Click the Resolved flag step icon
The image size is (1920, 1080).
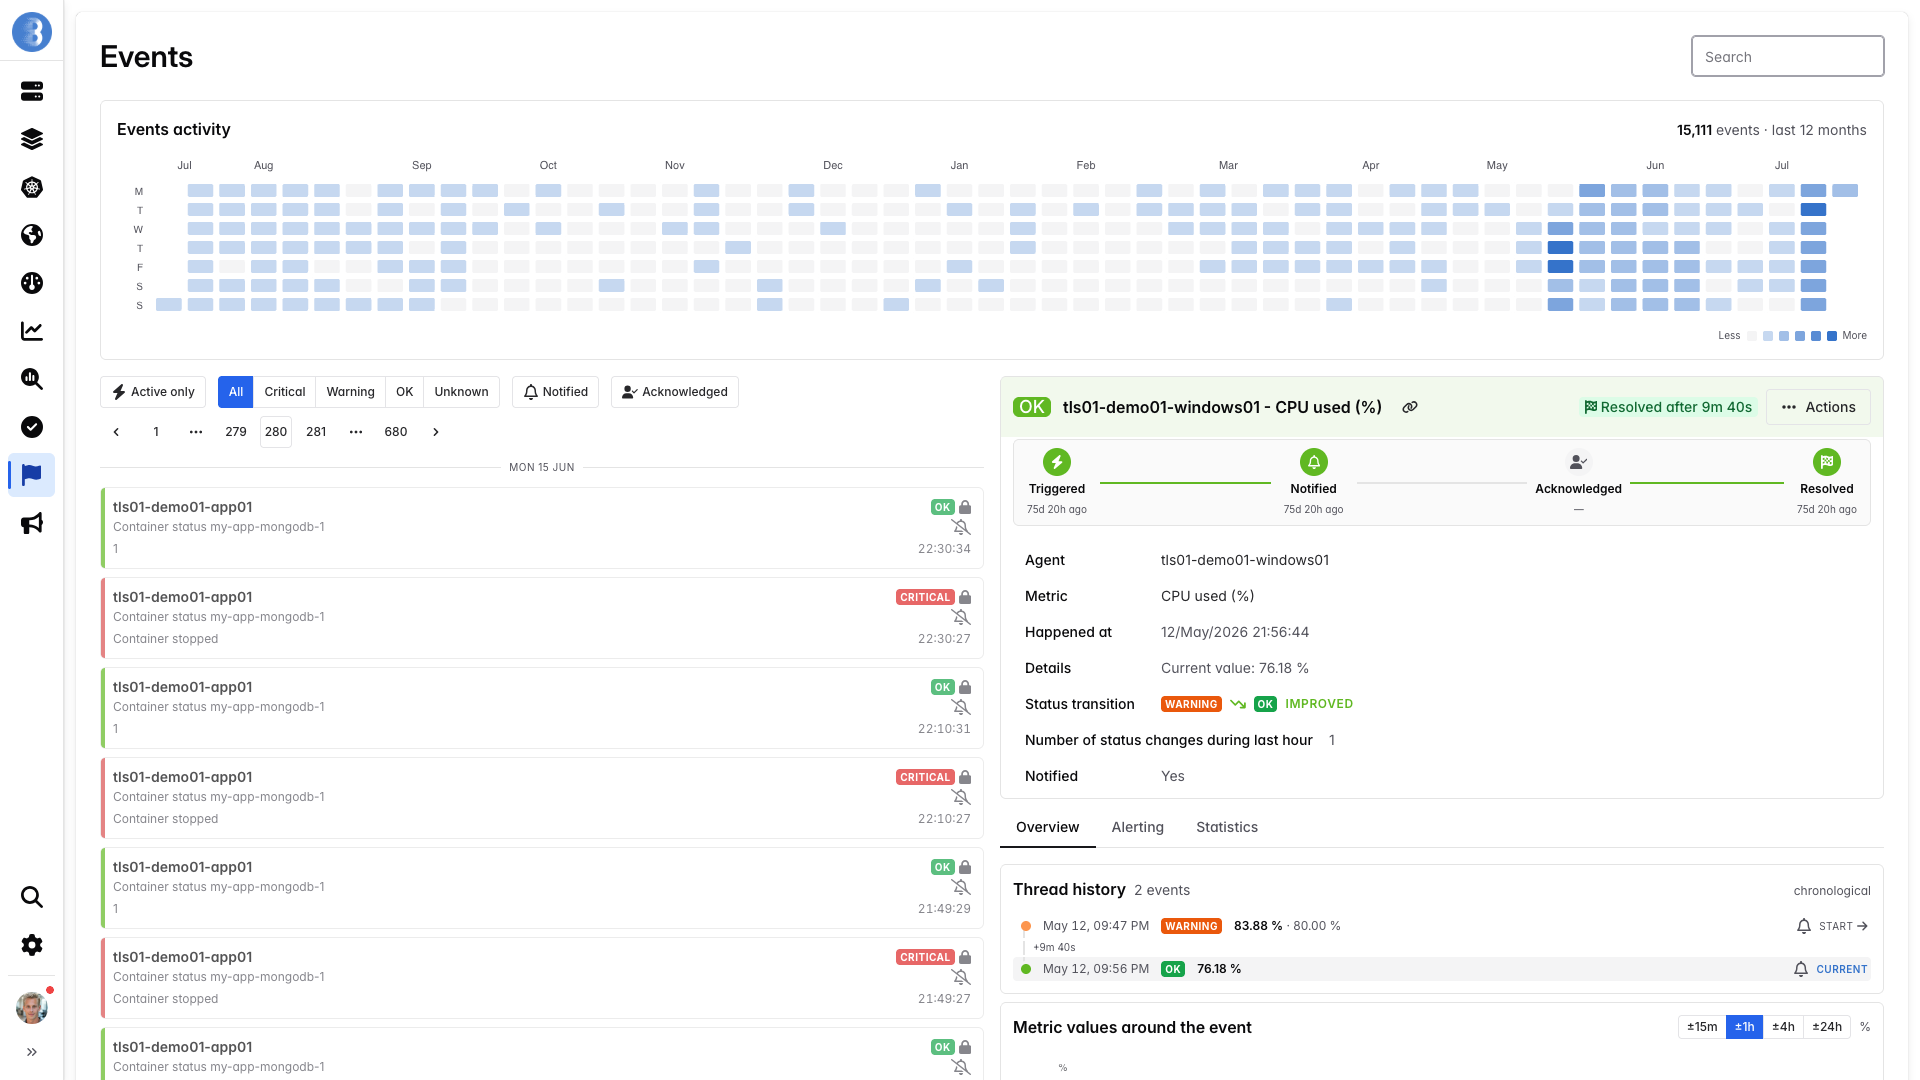tap(1827, 462)
